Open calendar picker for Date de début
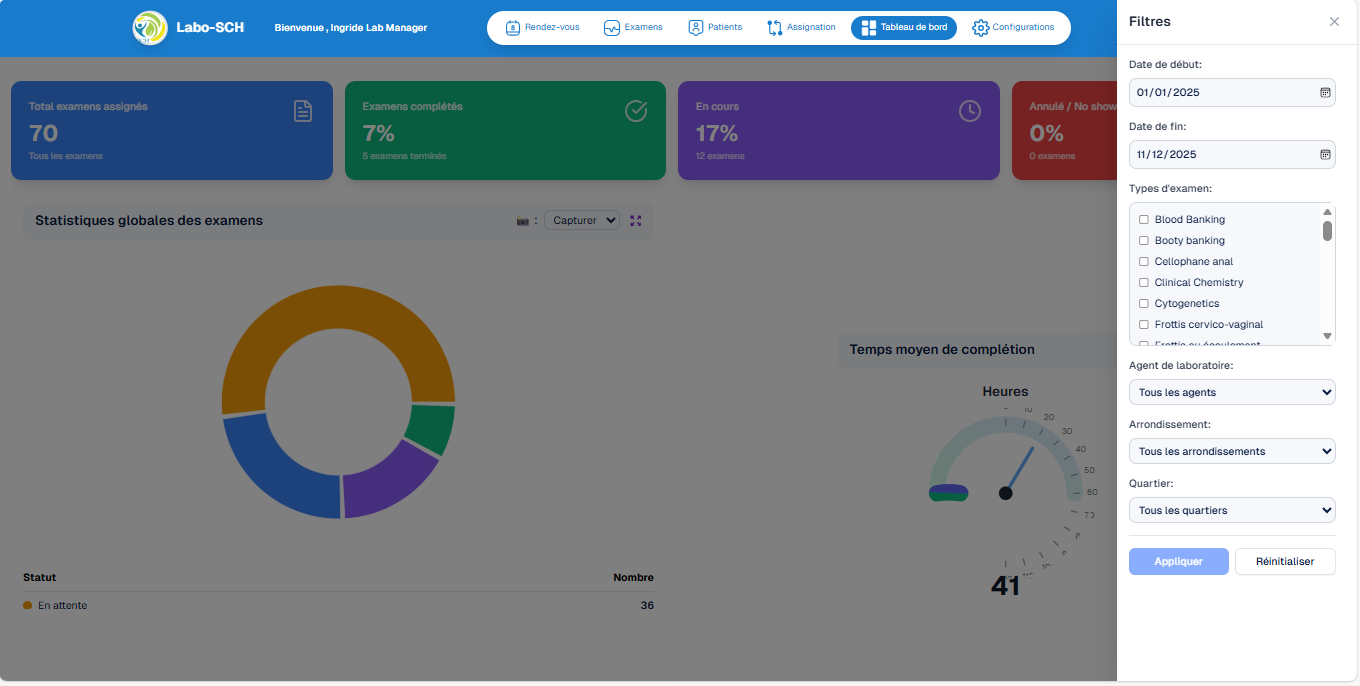The height and width of the screenshot is (686, 1360). coord(1325,93)
